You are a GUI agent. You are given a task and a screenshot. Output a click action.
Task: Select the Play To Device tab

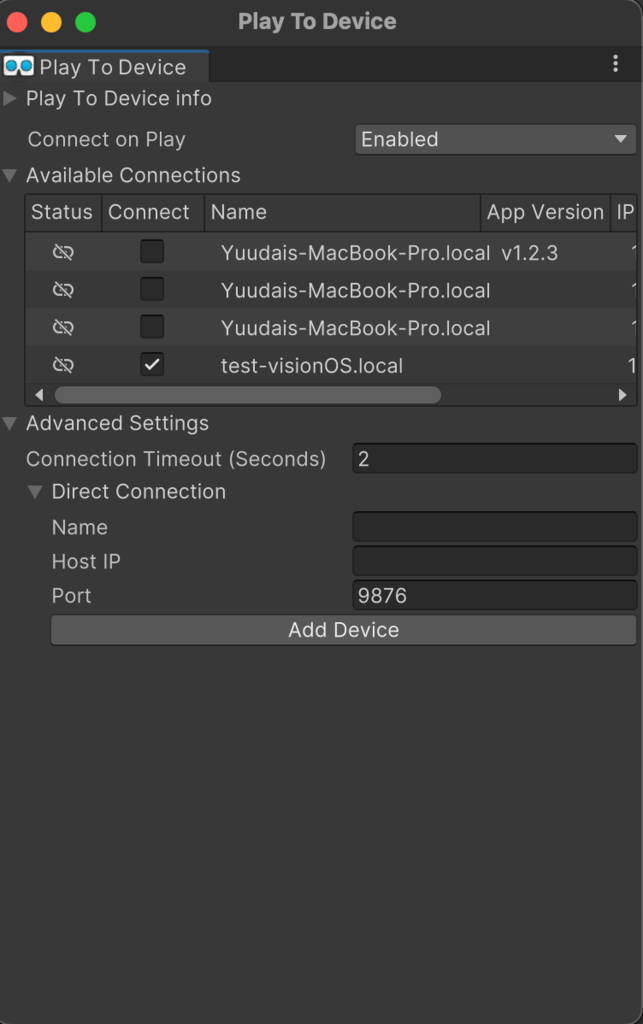coord(104,67)
